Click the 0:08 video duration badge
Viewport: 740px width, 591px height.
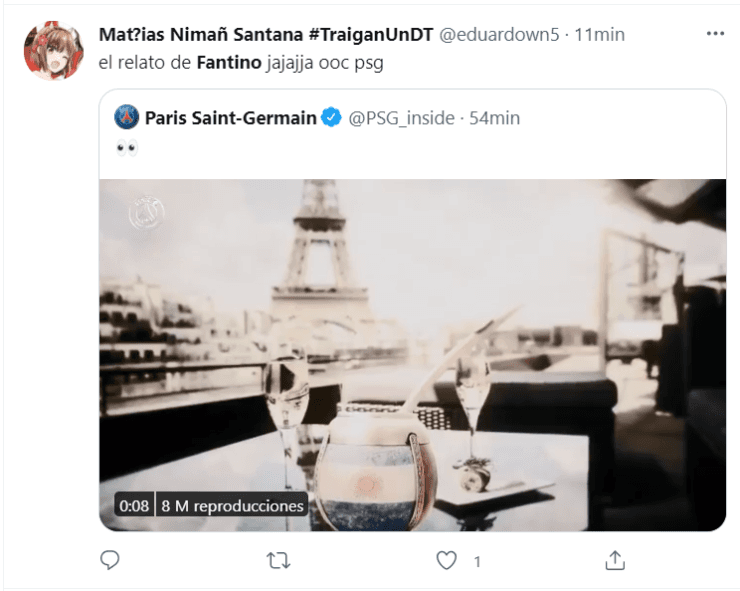[134, 506]
